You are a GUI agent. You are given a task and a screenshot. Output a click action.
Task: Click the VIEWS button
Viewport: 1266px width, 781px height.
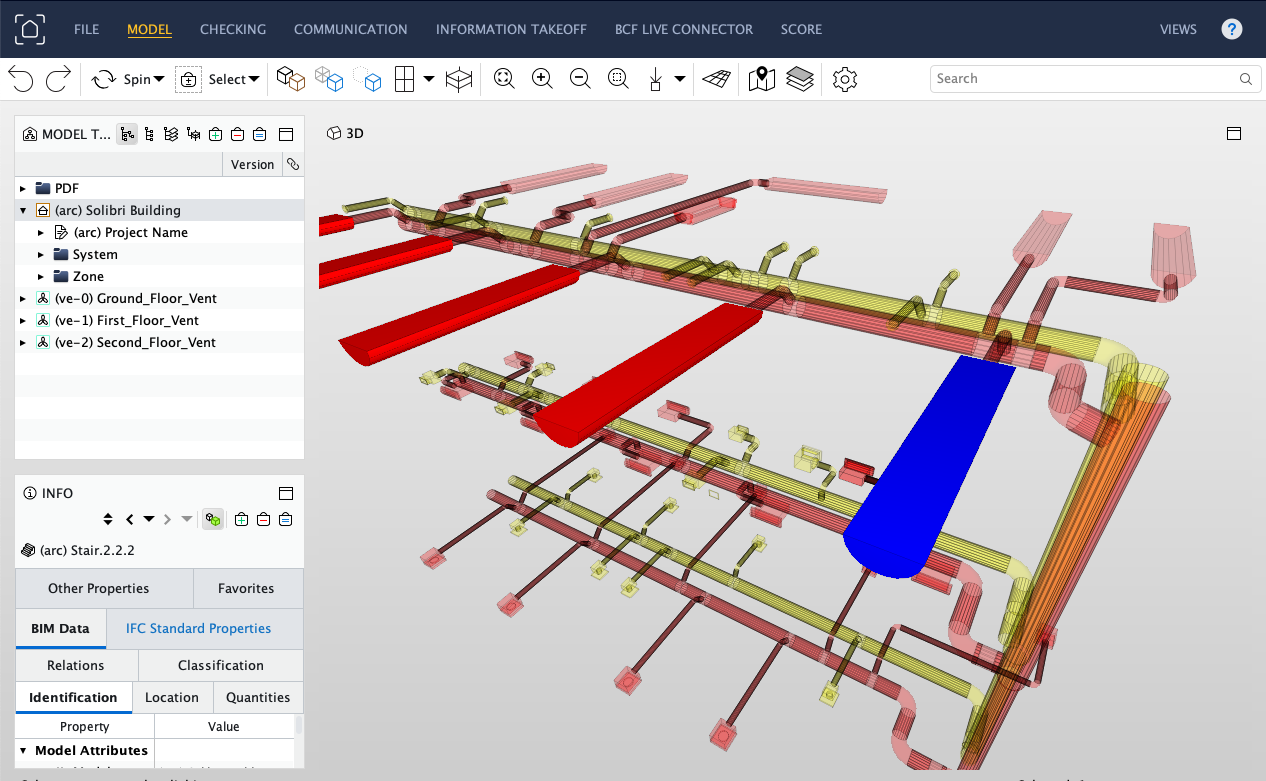pos(1178,29)
